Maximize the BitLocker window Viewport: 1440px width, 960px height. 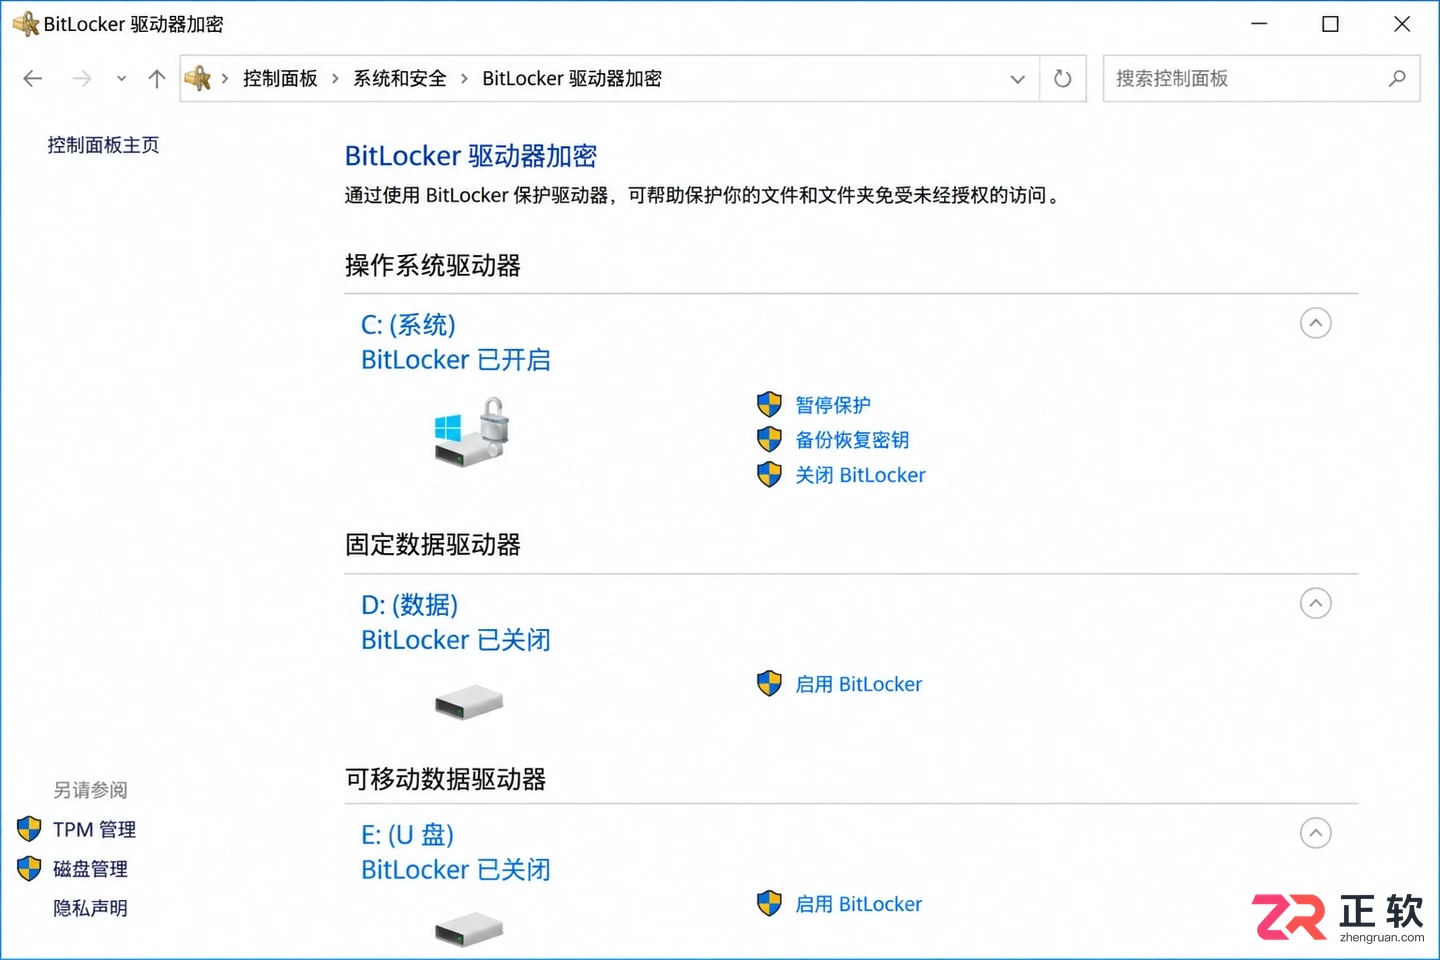click(x=1330, y=24)
